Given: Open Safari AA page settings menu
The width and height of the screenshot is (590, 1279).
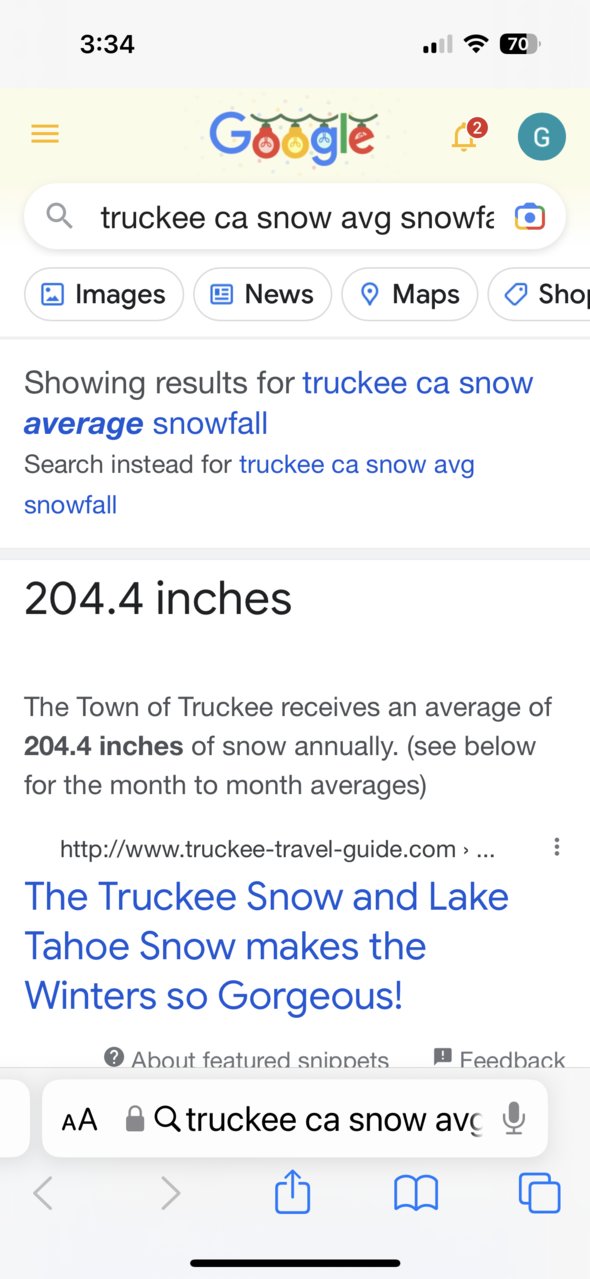Looking at the screenshot, I should tap(80, 1120).
